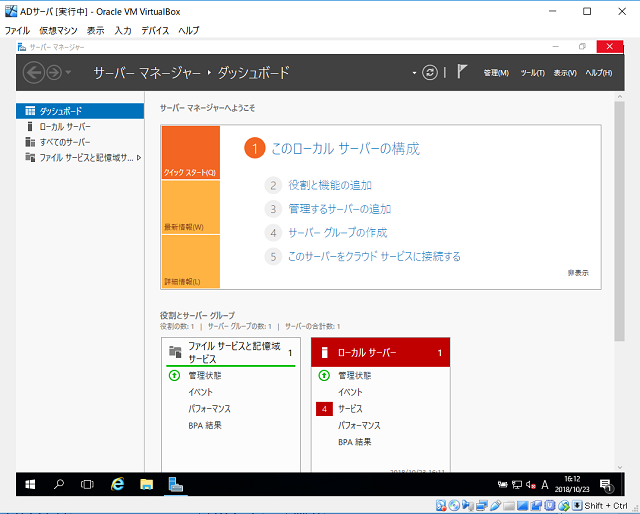640x514 pixels.
Task: Click 非表示 to hide welcome panel
Action: (x=578, y=273)
